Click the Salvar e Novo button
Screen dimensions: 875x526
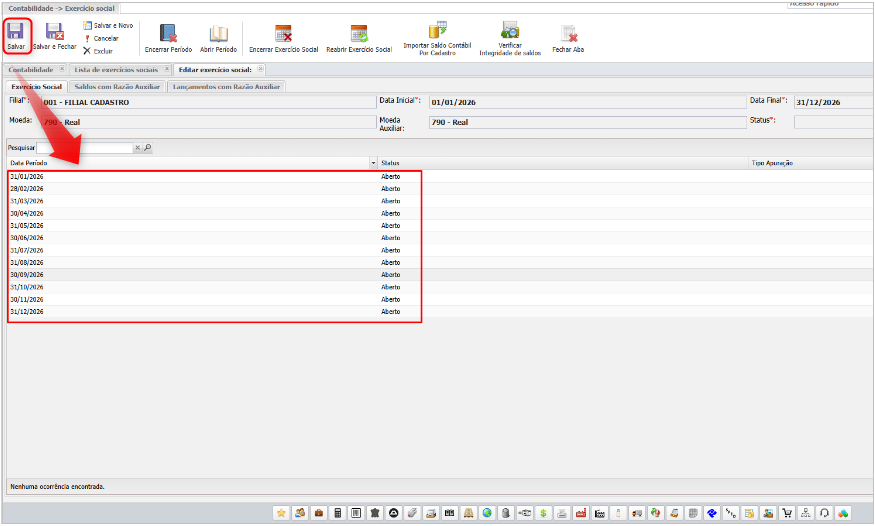(108, 25)
